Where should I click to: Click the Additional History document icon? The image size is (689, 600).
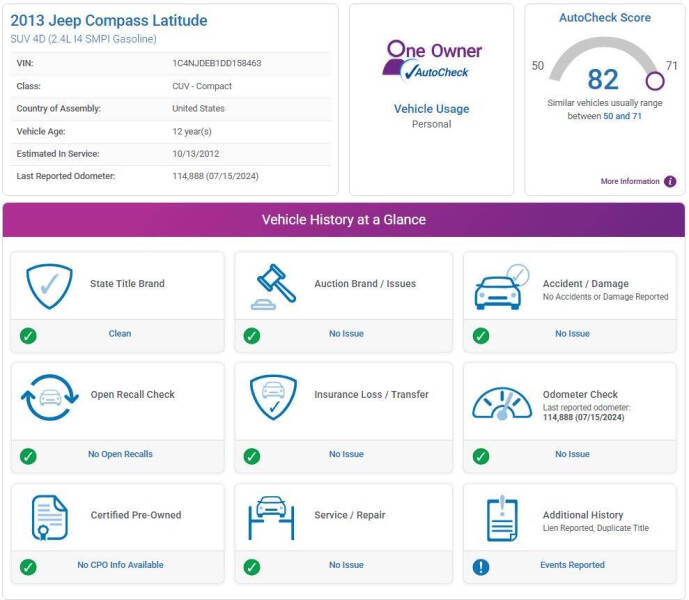pos(501,518)
